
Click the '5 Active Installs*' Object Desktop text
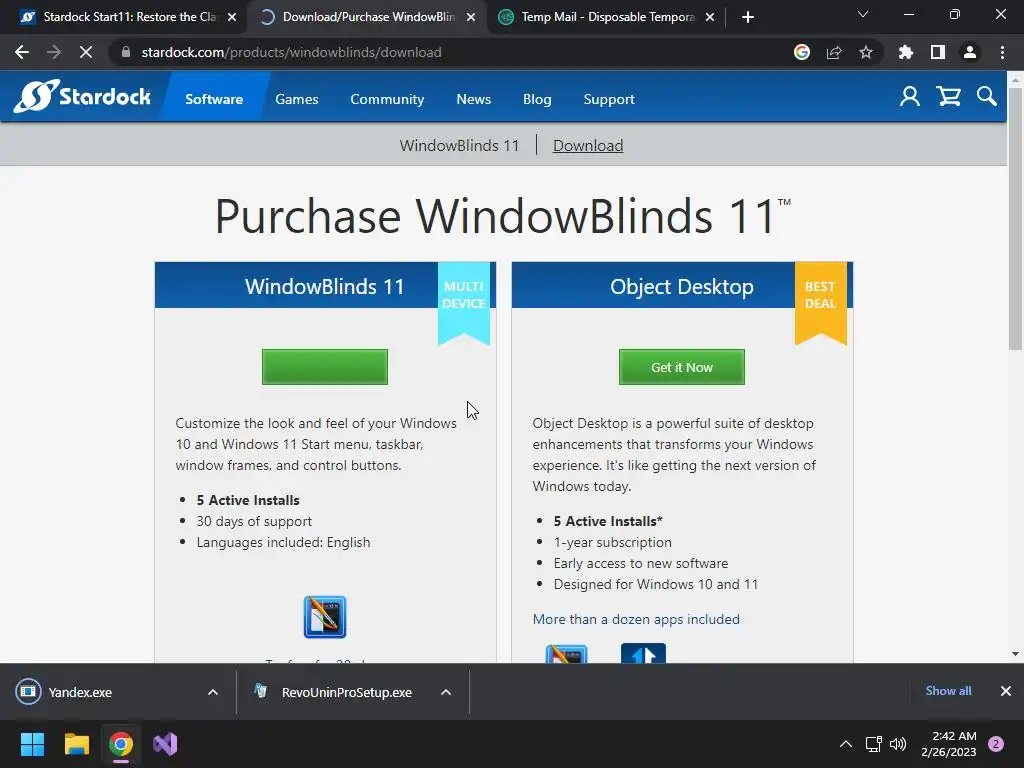[x=608, y=521]
